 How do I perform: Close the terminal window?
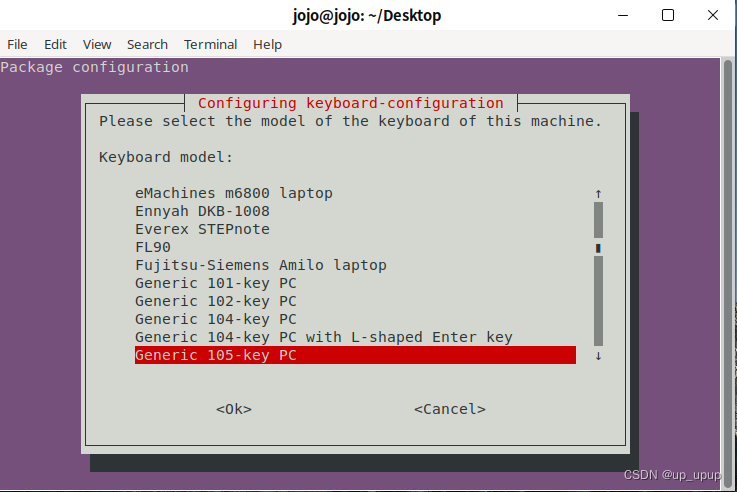713,16
